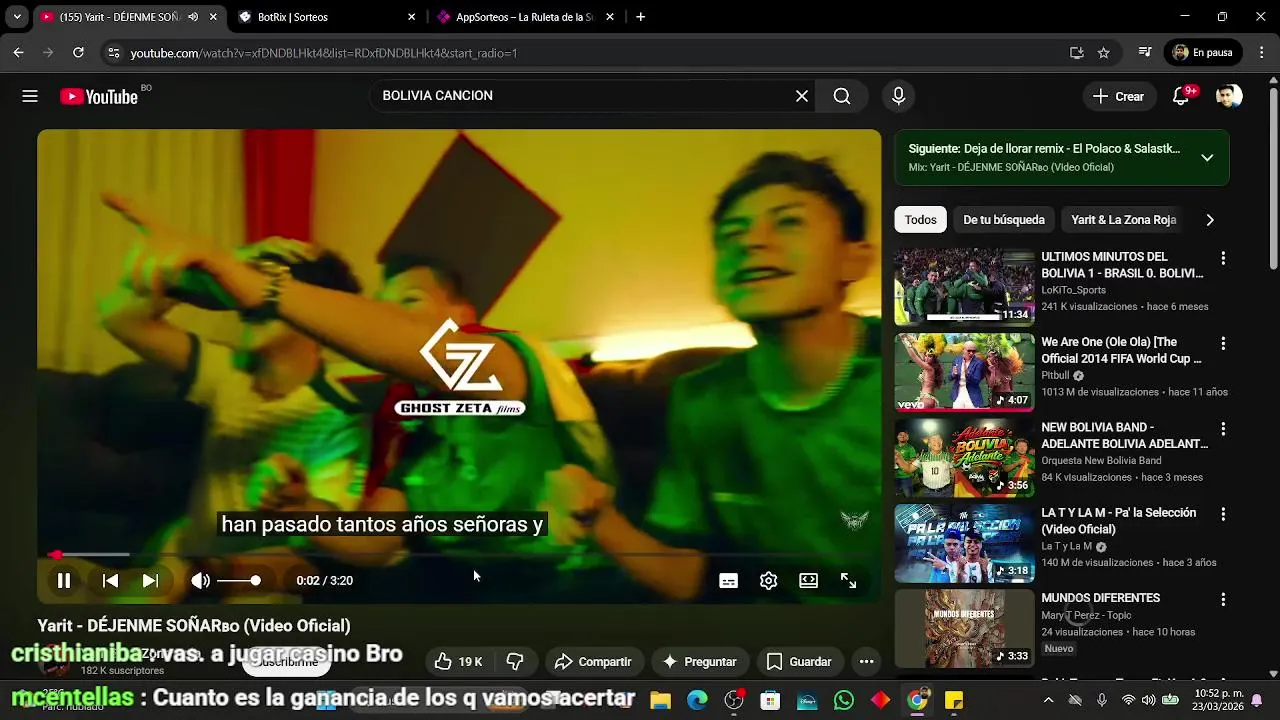Open LoKiTo_Sports channel name
Viewport: 1280px width, 720px height.
(x=1073, y=290)
